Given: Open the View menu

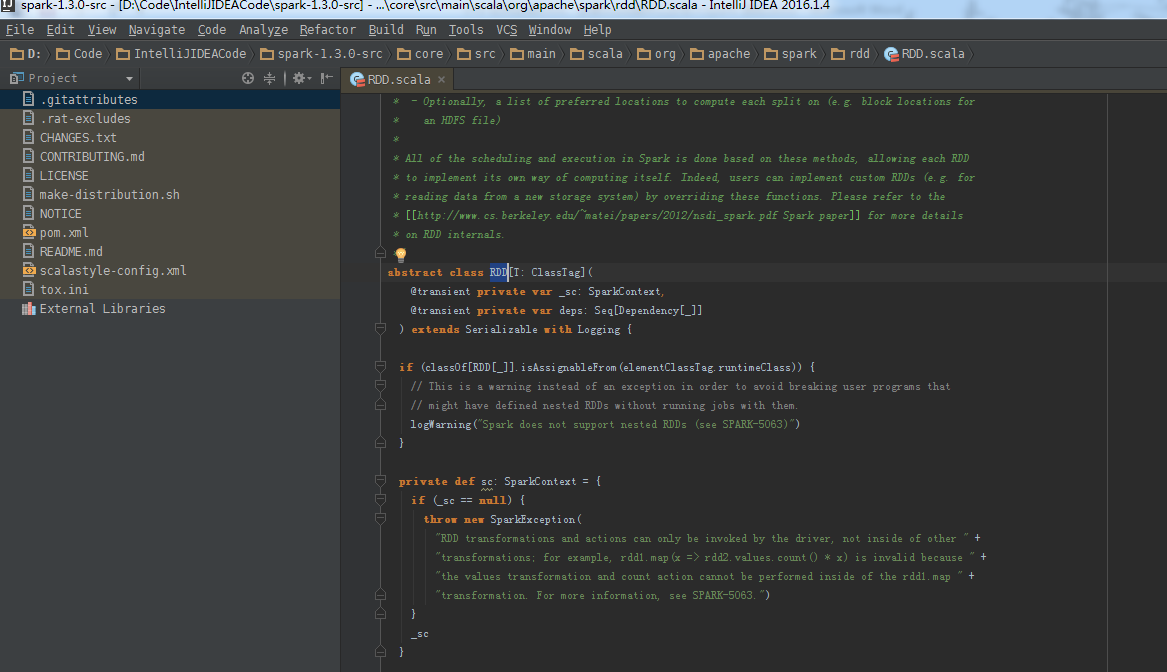Looking at the screenshot, I should pyautogui.click(x=102, y=30).
